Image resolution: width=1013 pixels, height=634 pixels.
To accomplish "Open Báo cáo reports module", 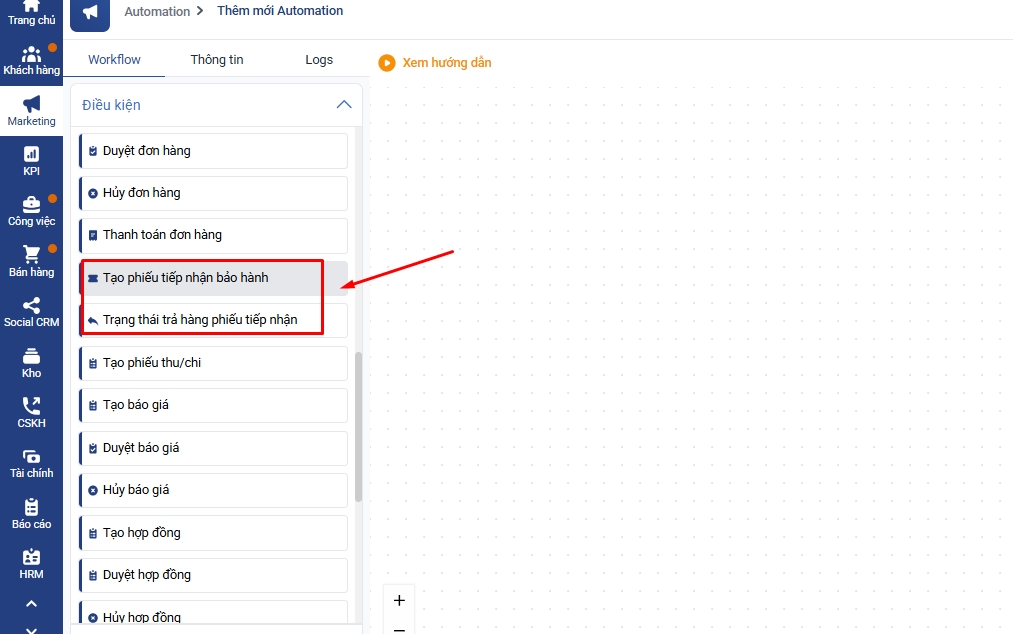I will [x=31, y=514].
